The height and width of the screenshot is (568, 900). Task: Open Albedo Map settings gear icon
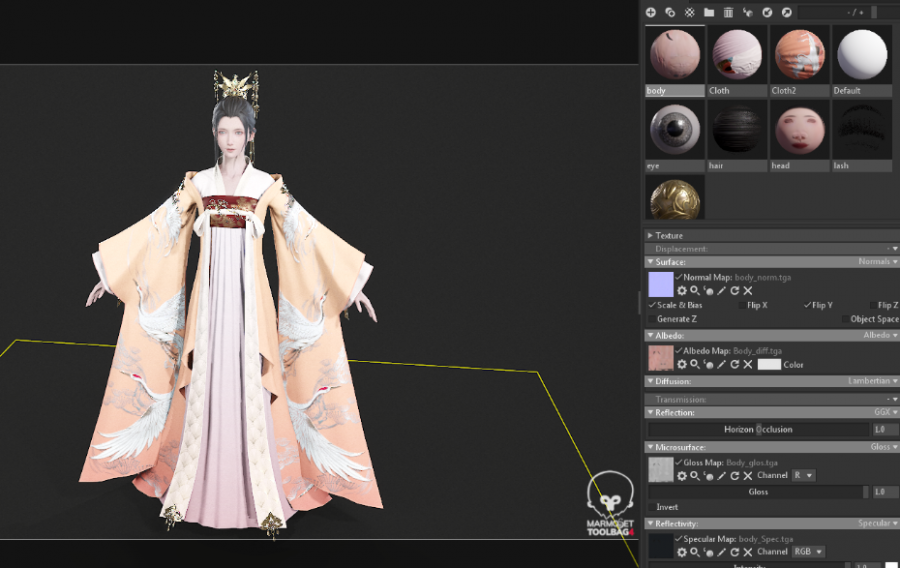(681, 364)
